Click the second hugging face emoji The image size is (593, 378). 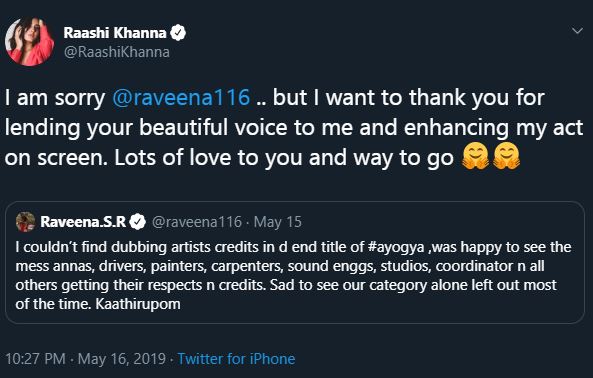point(507,157)
